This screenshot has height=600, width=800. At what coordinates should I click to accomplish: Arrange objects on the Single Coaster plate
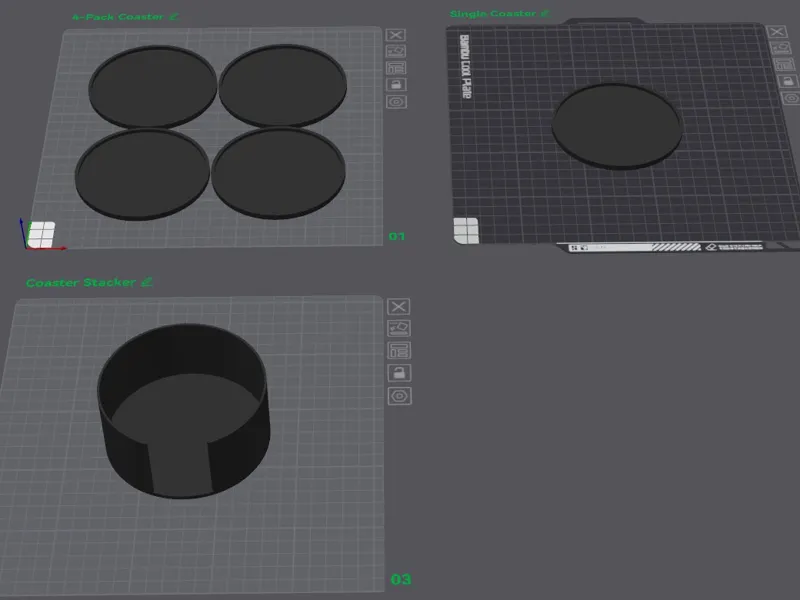(x=783, y=64)
